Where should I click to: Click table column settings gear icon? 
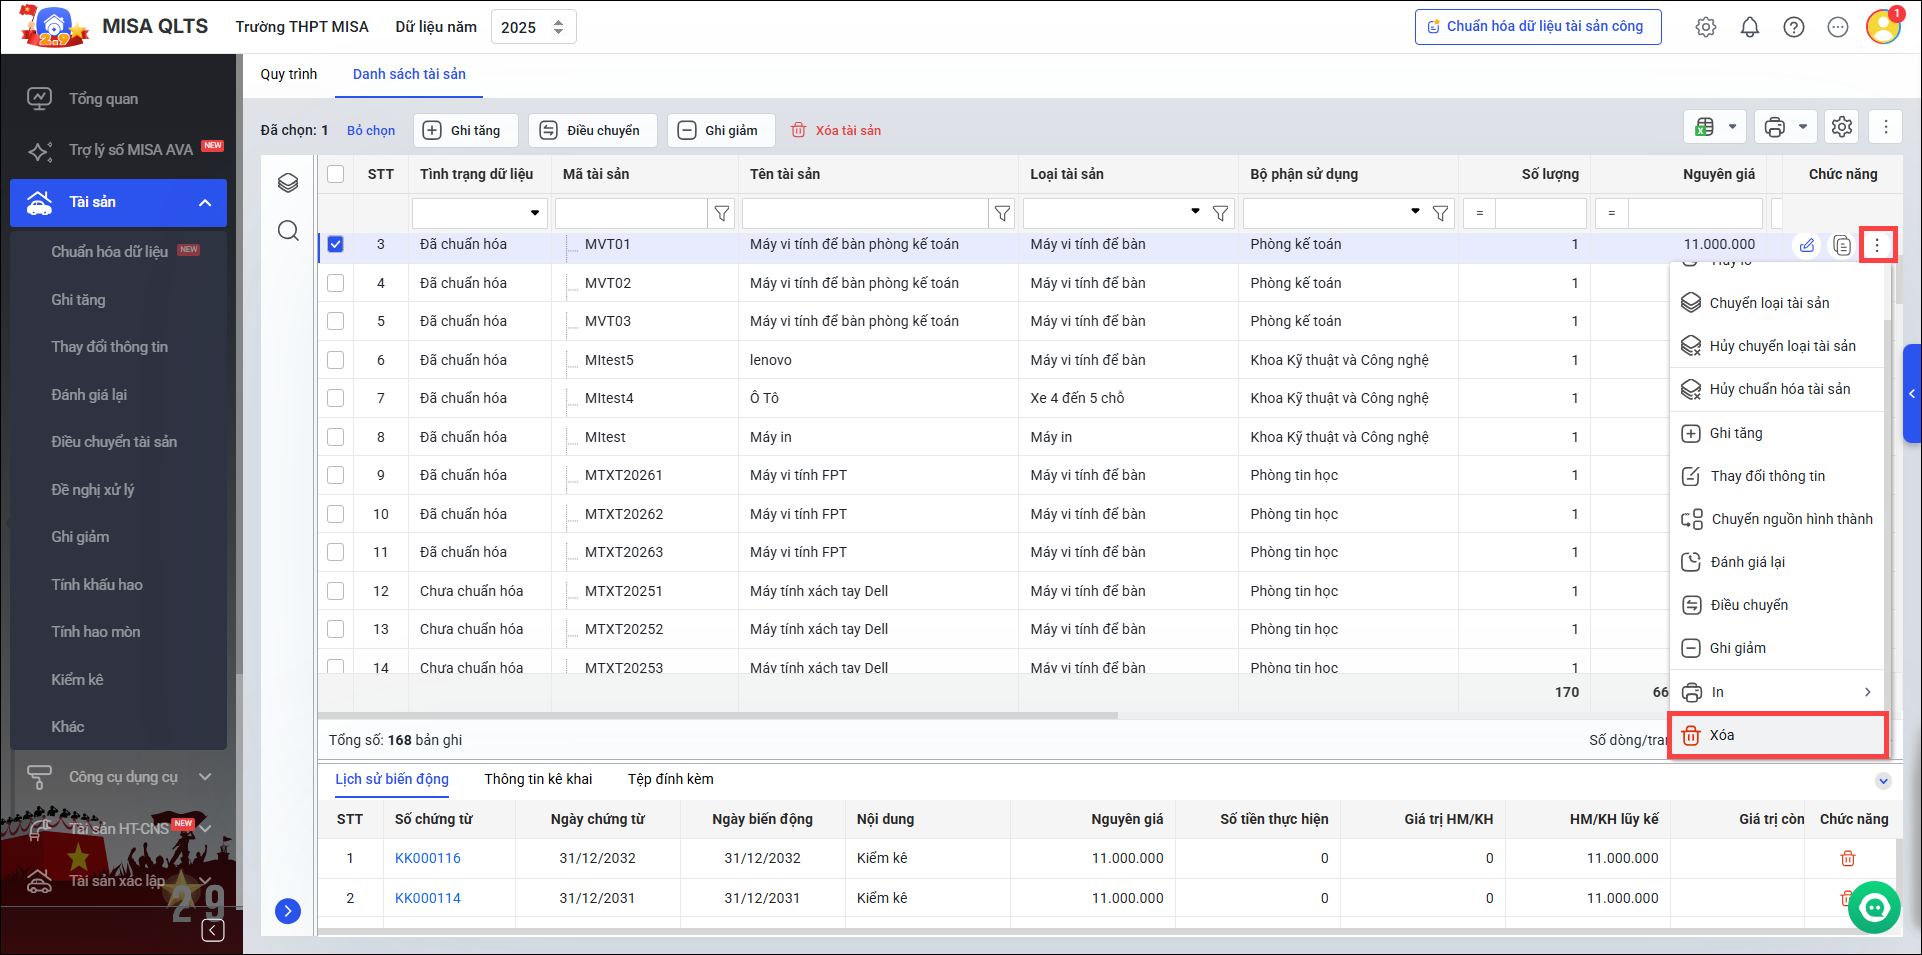pyautogui.click(x=1841, y=127)
